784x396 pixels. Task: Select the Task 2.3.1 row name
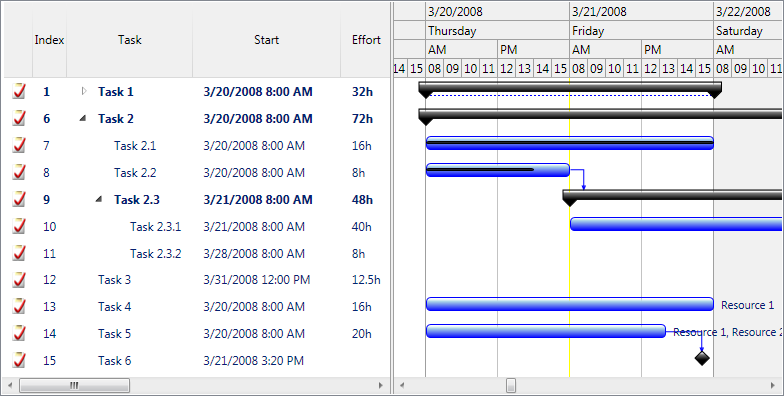coord(156,227)
